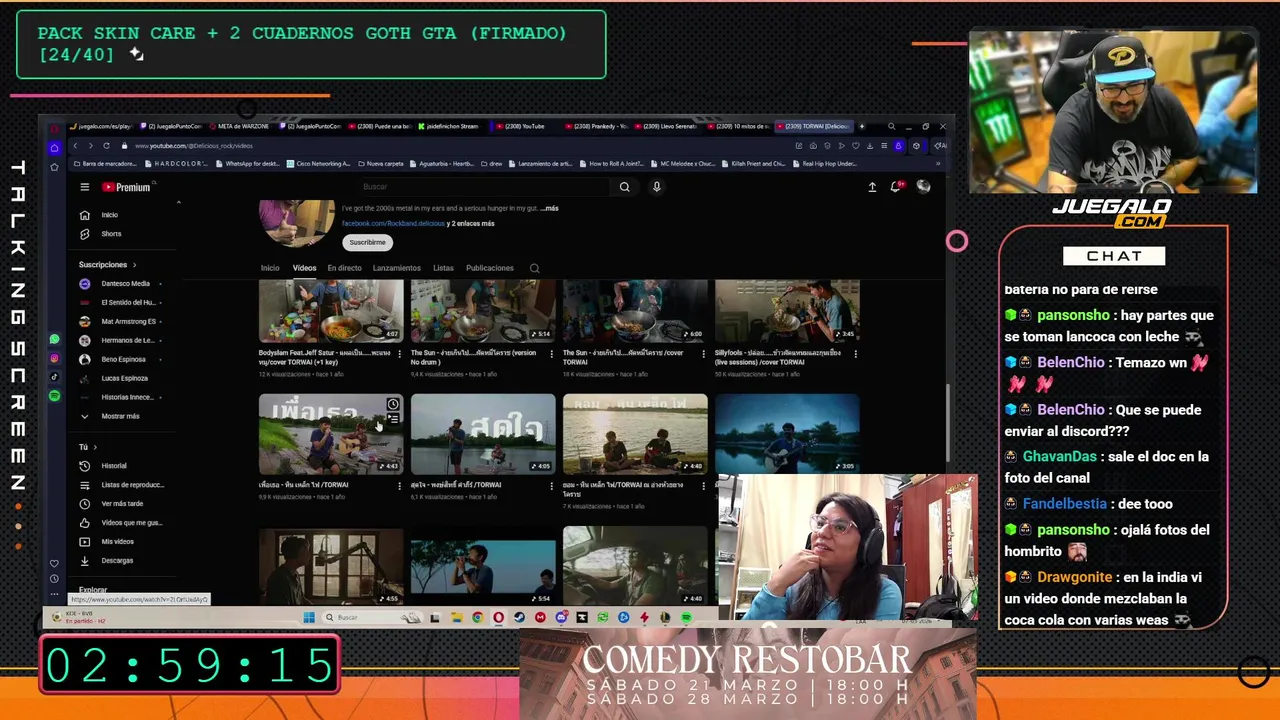Screen dimensions: 1280x720
Task: Open TikTok from the Opera sidebar
Action: click(54, 377)
